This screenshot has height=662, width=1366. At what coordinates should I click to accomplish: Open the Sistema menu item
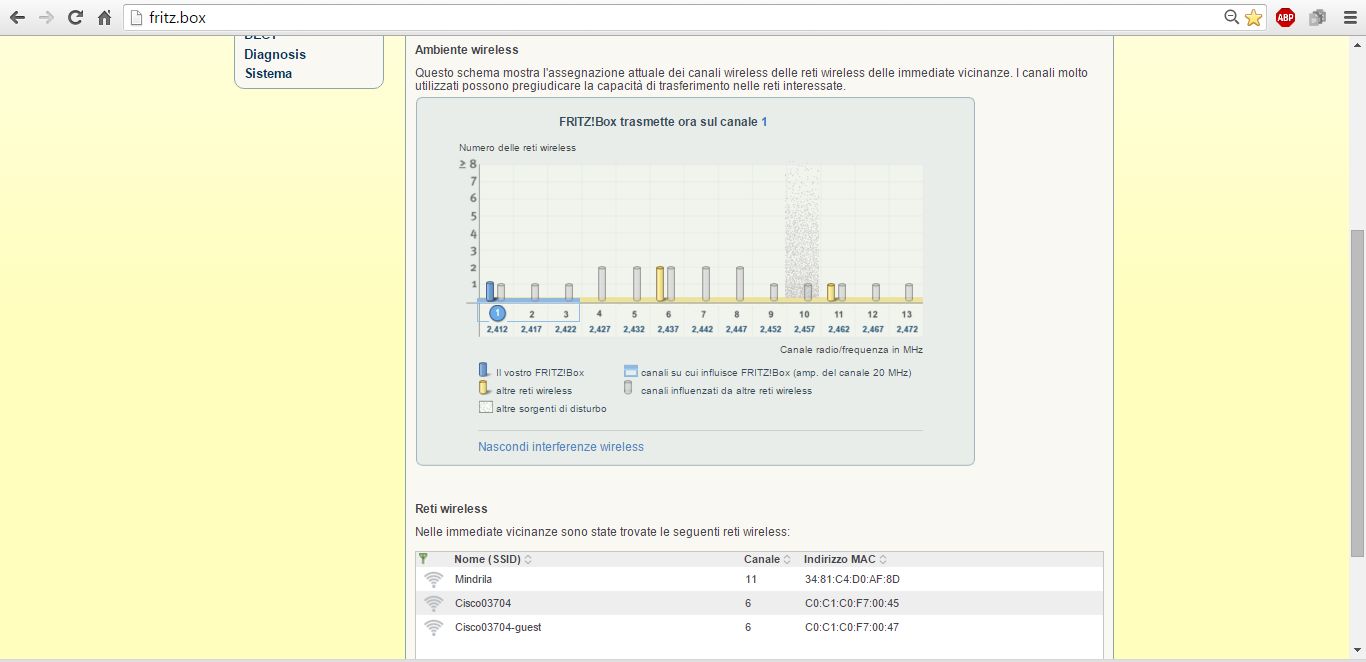click(268, 73)
